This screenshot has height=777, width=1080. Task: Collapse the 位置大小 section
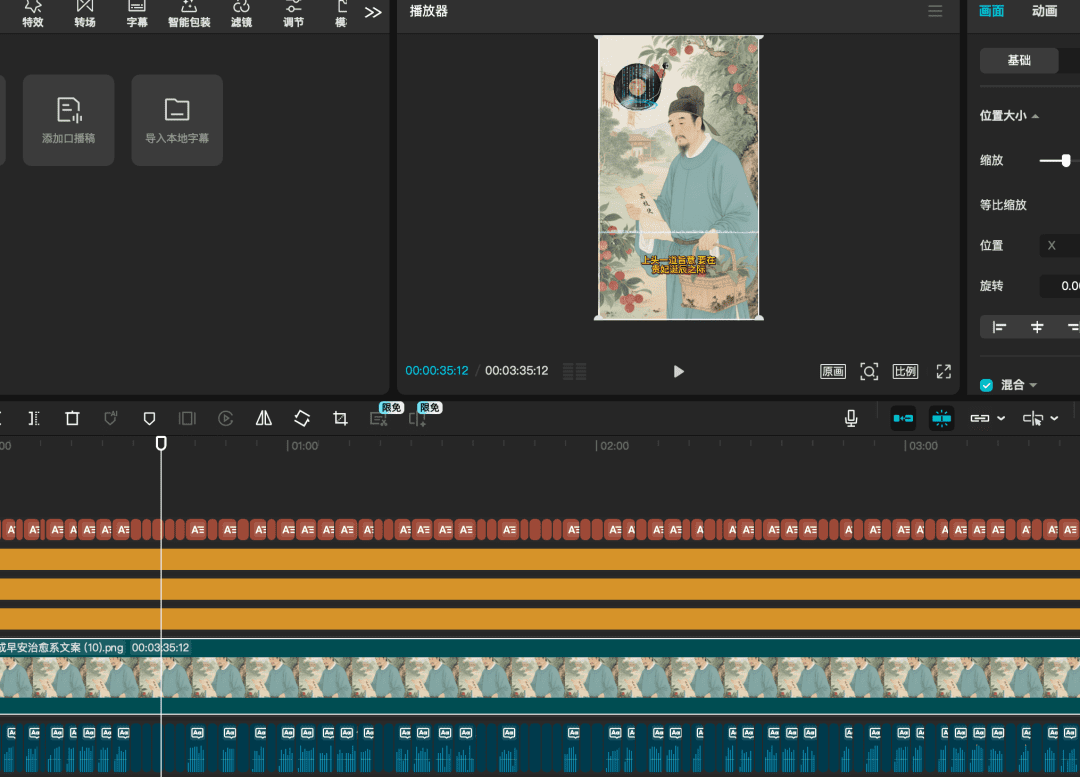[x=1035, y=116]
